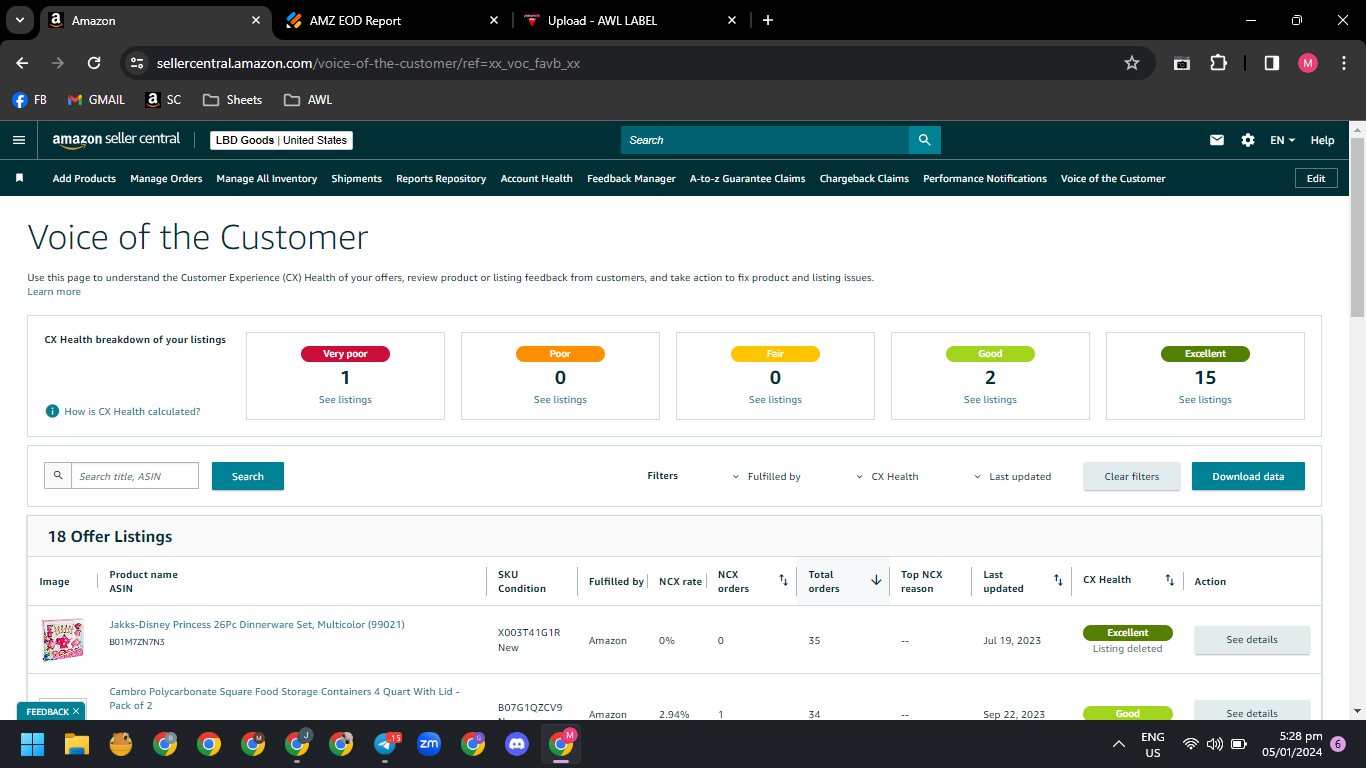
Task: Click the browser address bar URL
Action: pyautogui.click(x=369, y=63)
